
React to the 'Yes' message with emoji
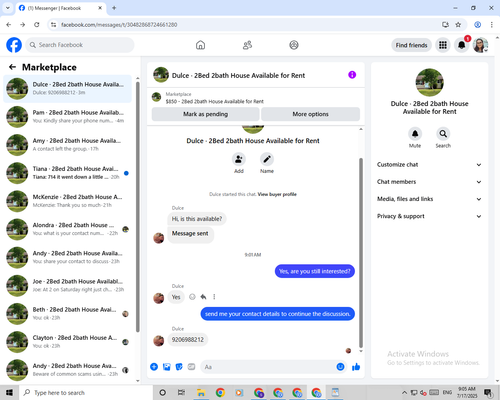192,297
